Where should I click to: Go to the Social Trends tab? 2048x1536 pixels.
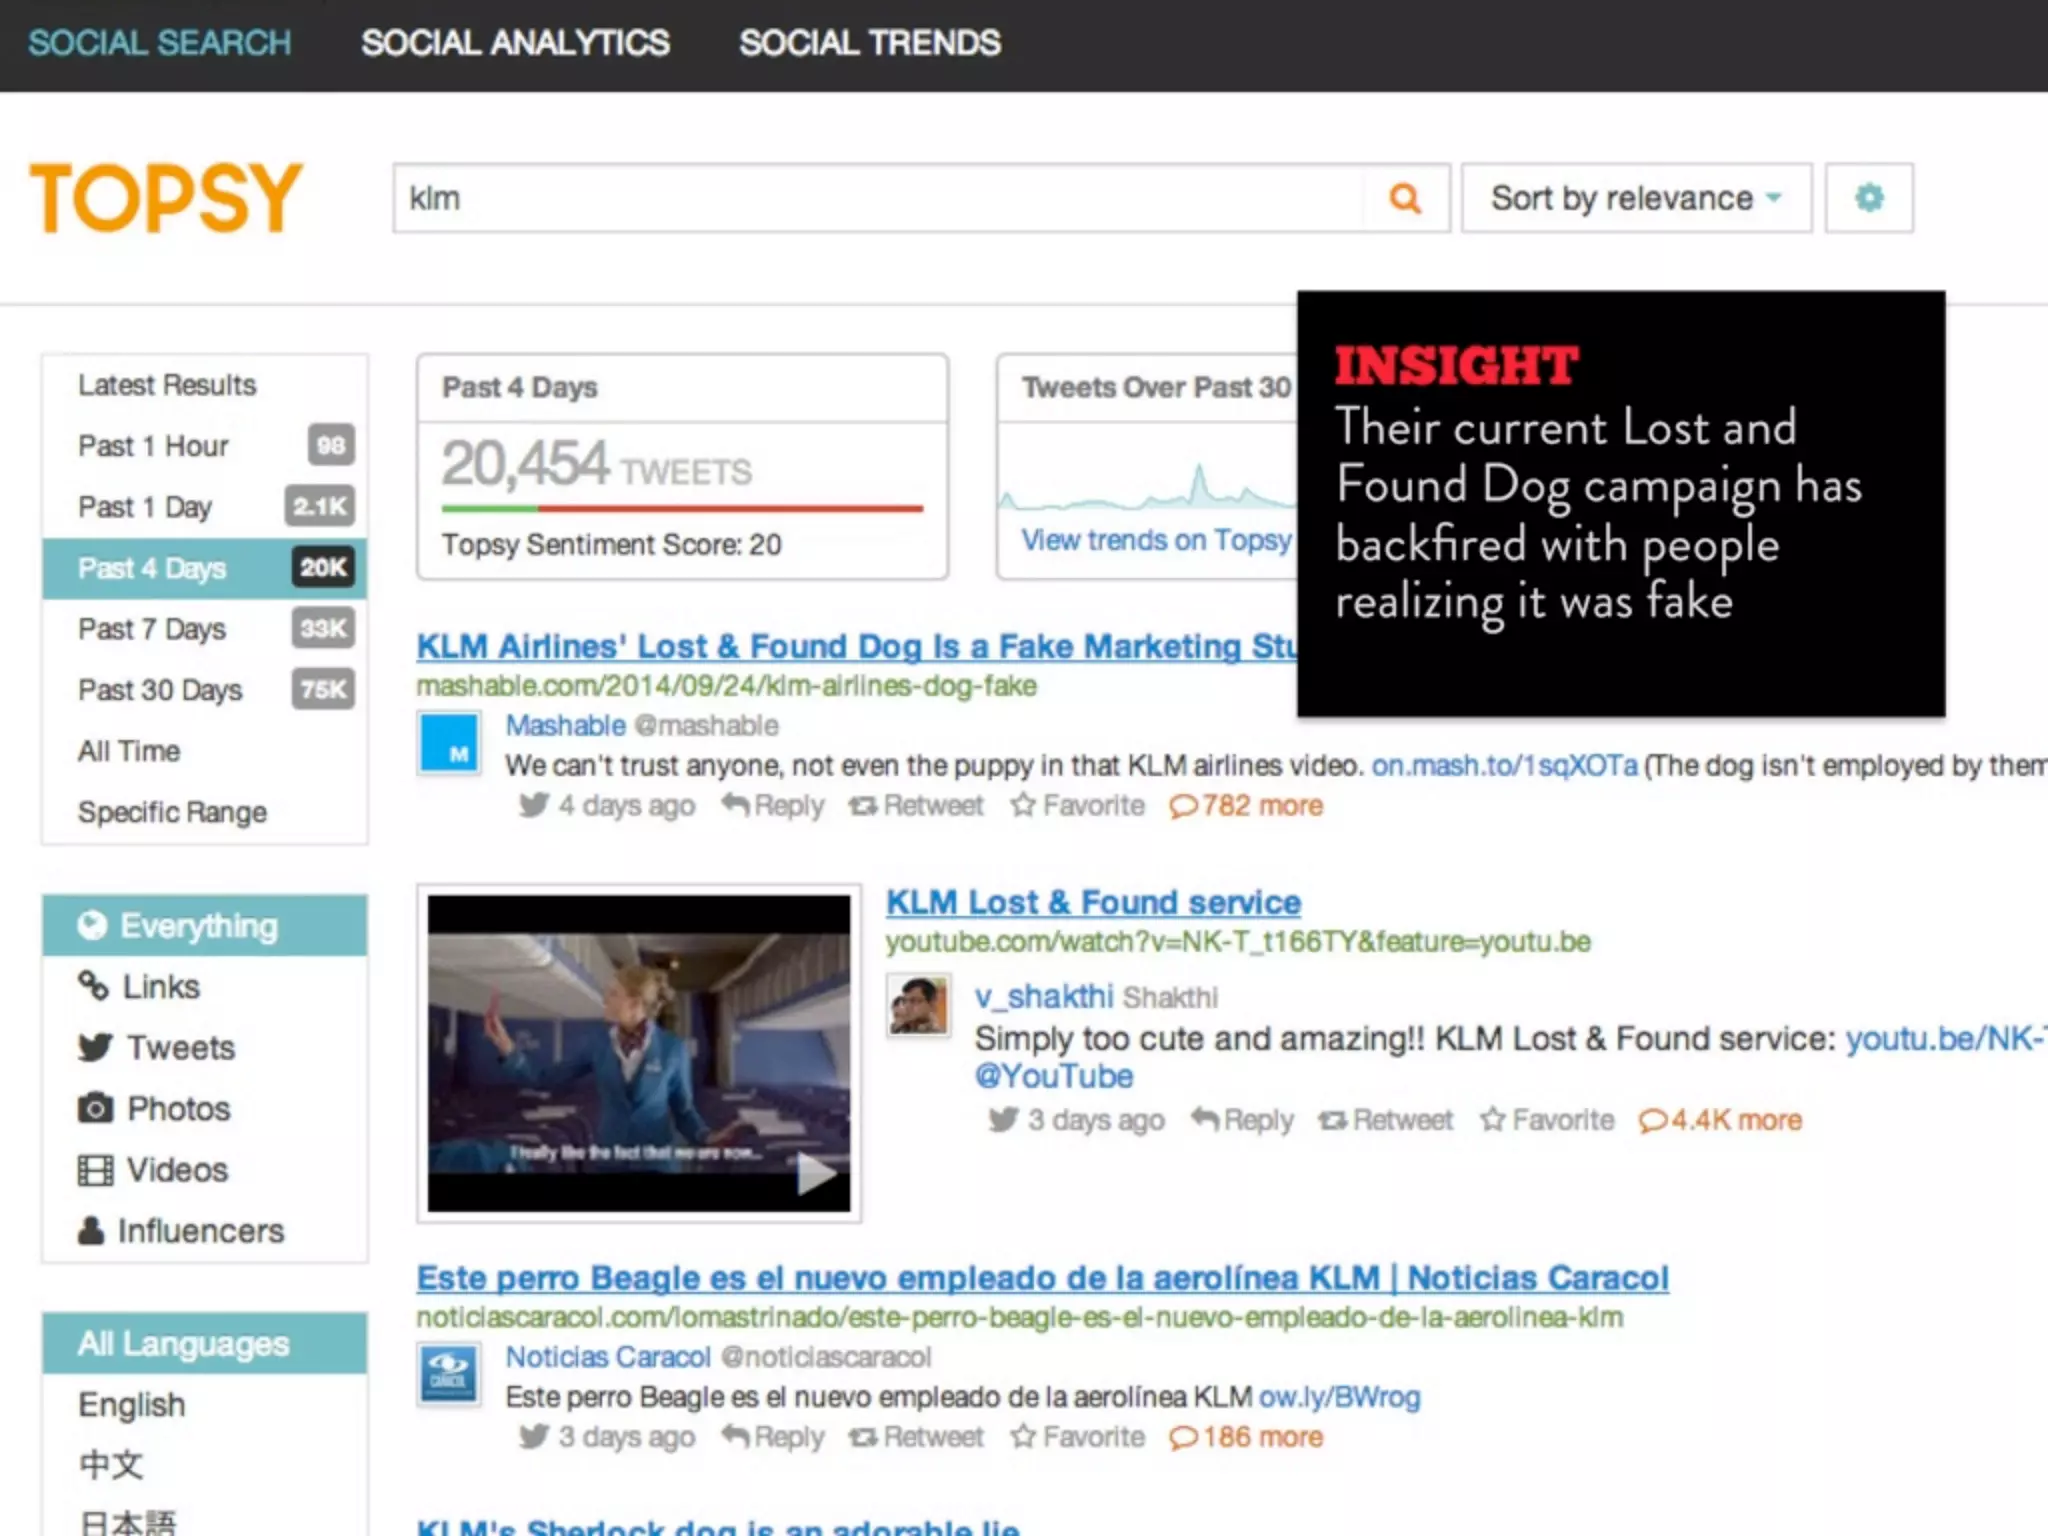coord(869,43)
